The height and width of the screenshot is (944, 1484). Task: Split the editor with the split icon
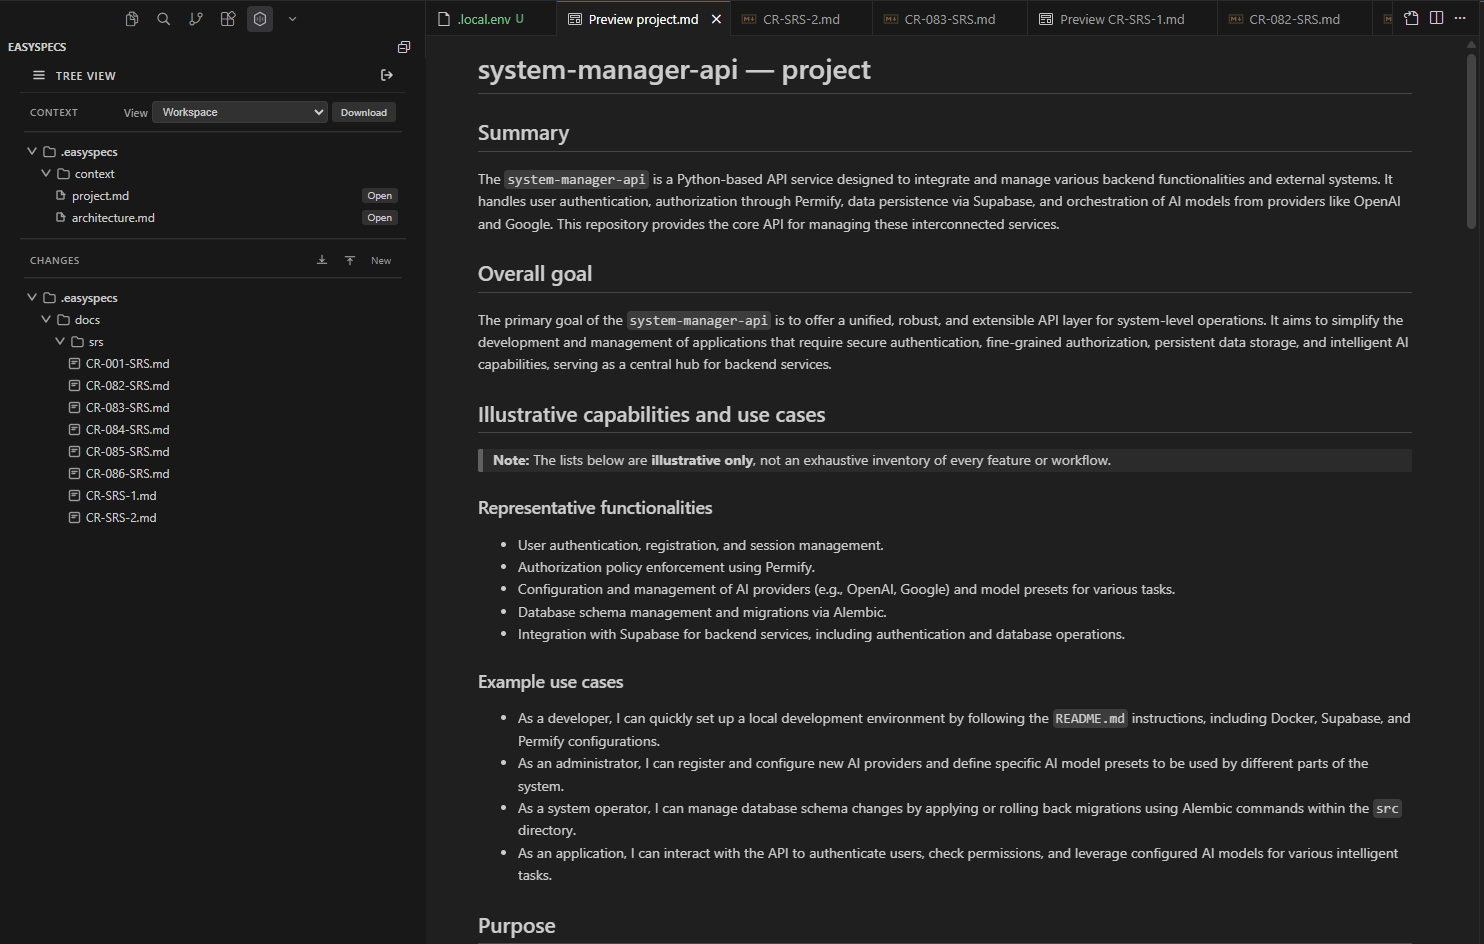pyautogui.click(x=1436, y=18)
